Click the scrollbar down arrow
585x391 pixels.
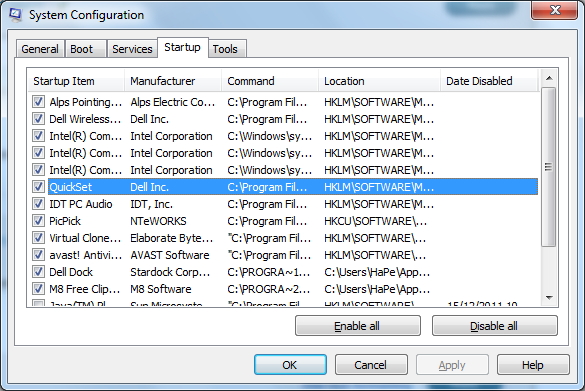tap(549, 297)
